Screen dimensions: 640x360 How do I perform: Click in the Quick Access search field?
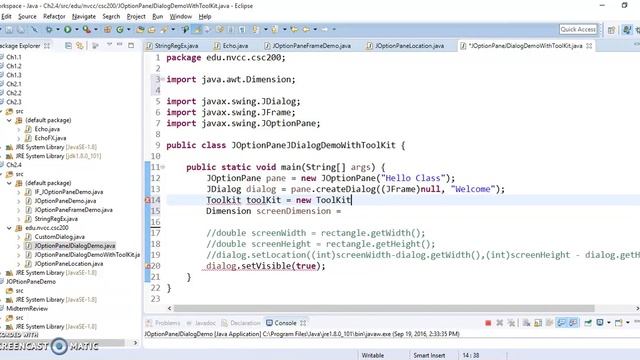click(x=578, y=29)
